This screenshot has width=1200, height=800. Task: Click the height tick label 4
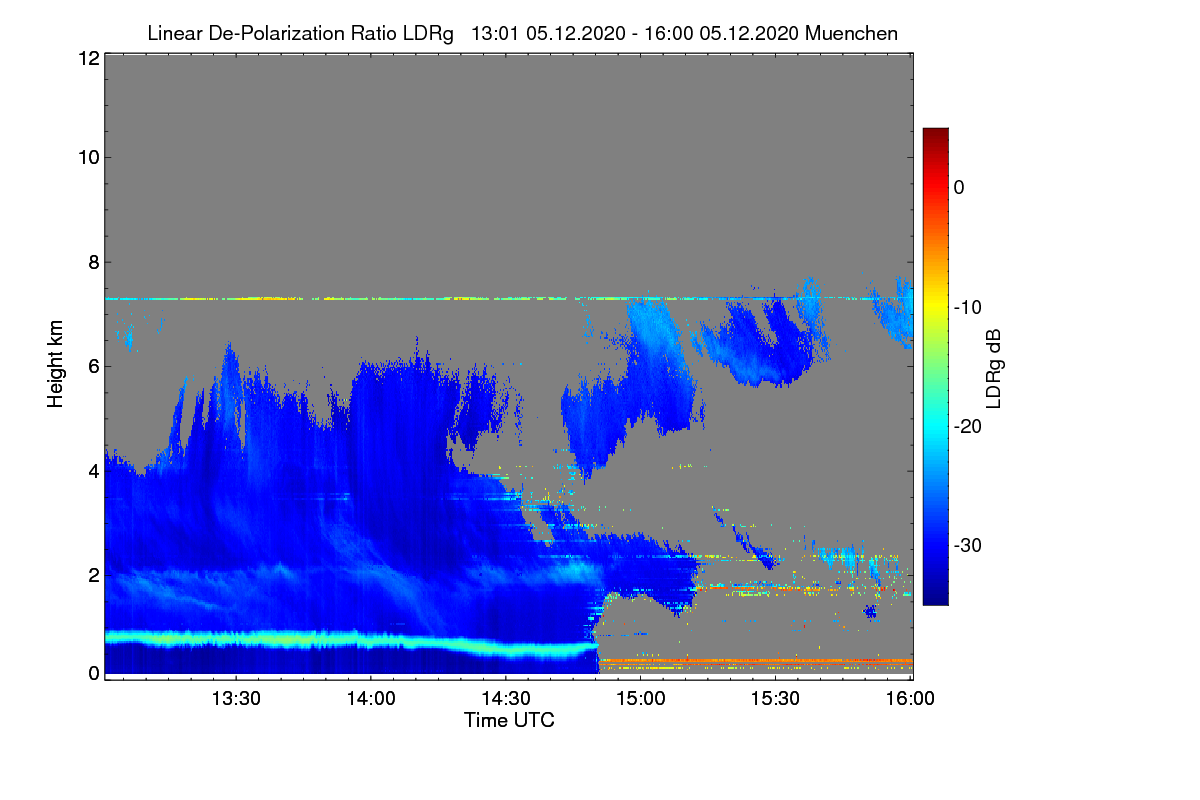(x=92, y=470)
